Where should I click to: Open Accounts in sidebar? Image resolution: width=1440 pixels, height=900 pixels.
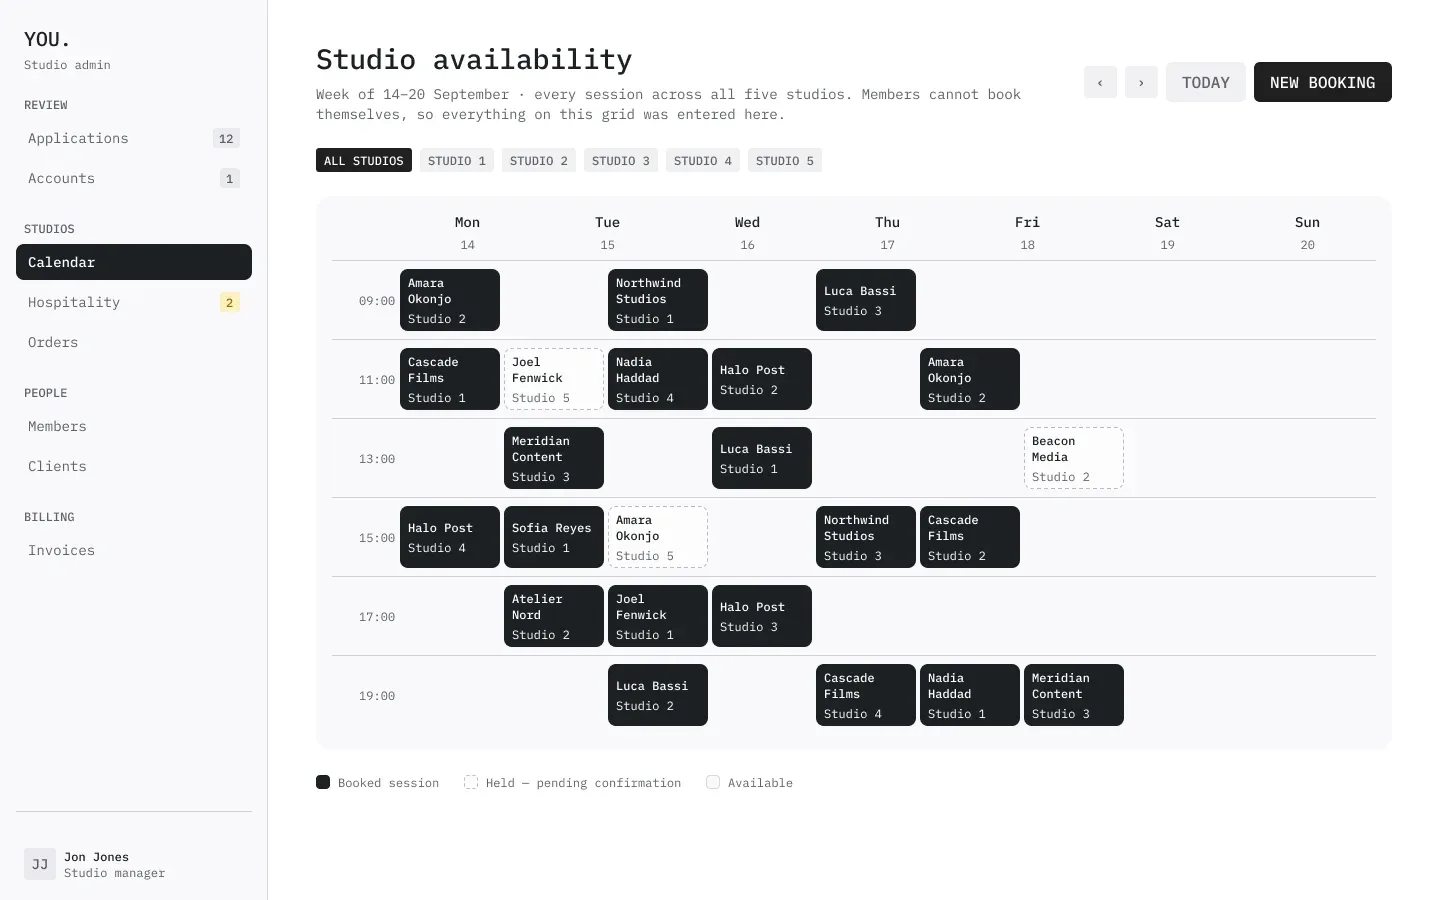pyautogui.click(x=134, y=178)
